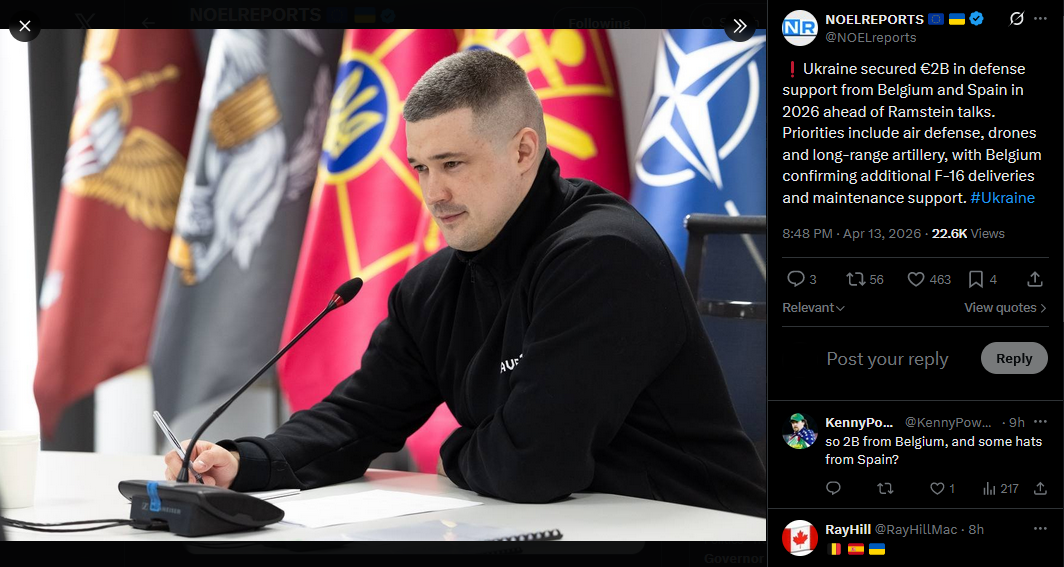Click the post timestamp 8:48 PM Apr 13, 2026

(852, 233)
